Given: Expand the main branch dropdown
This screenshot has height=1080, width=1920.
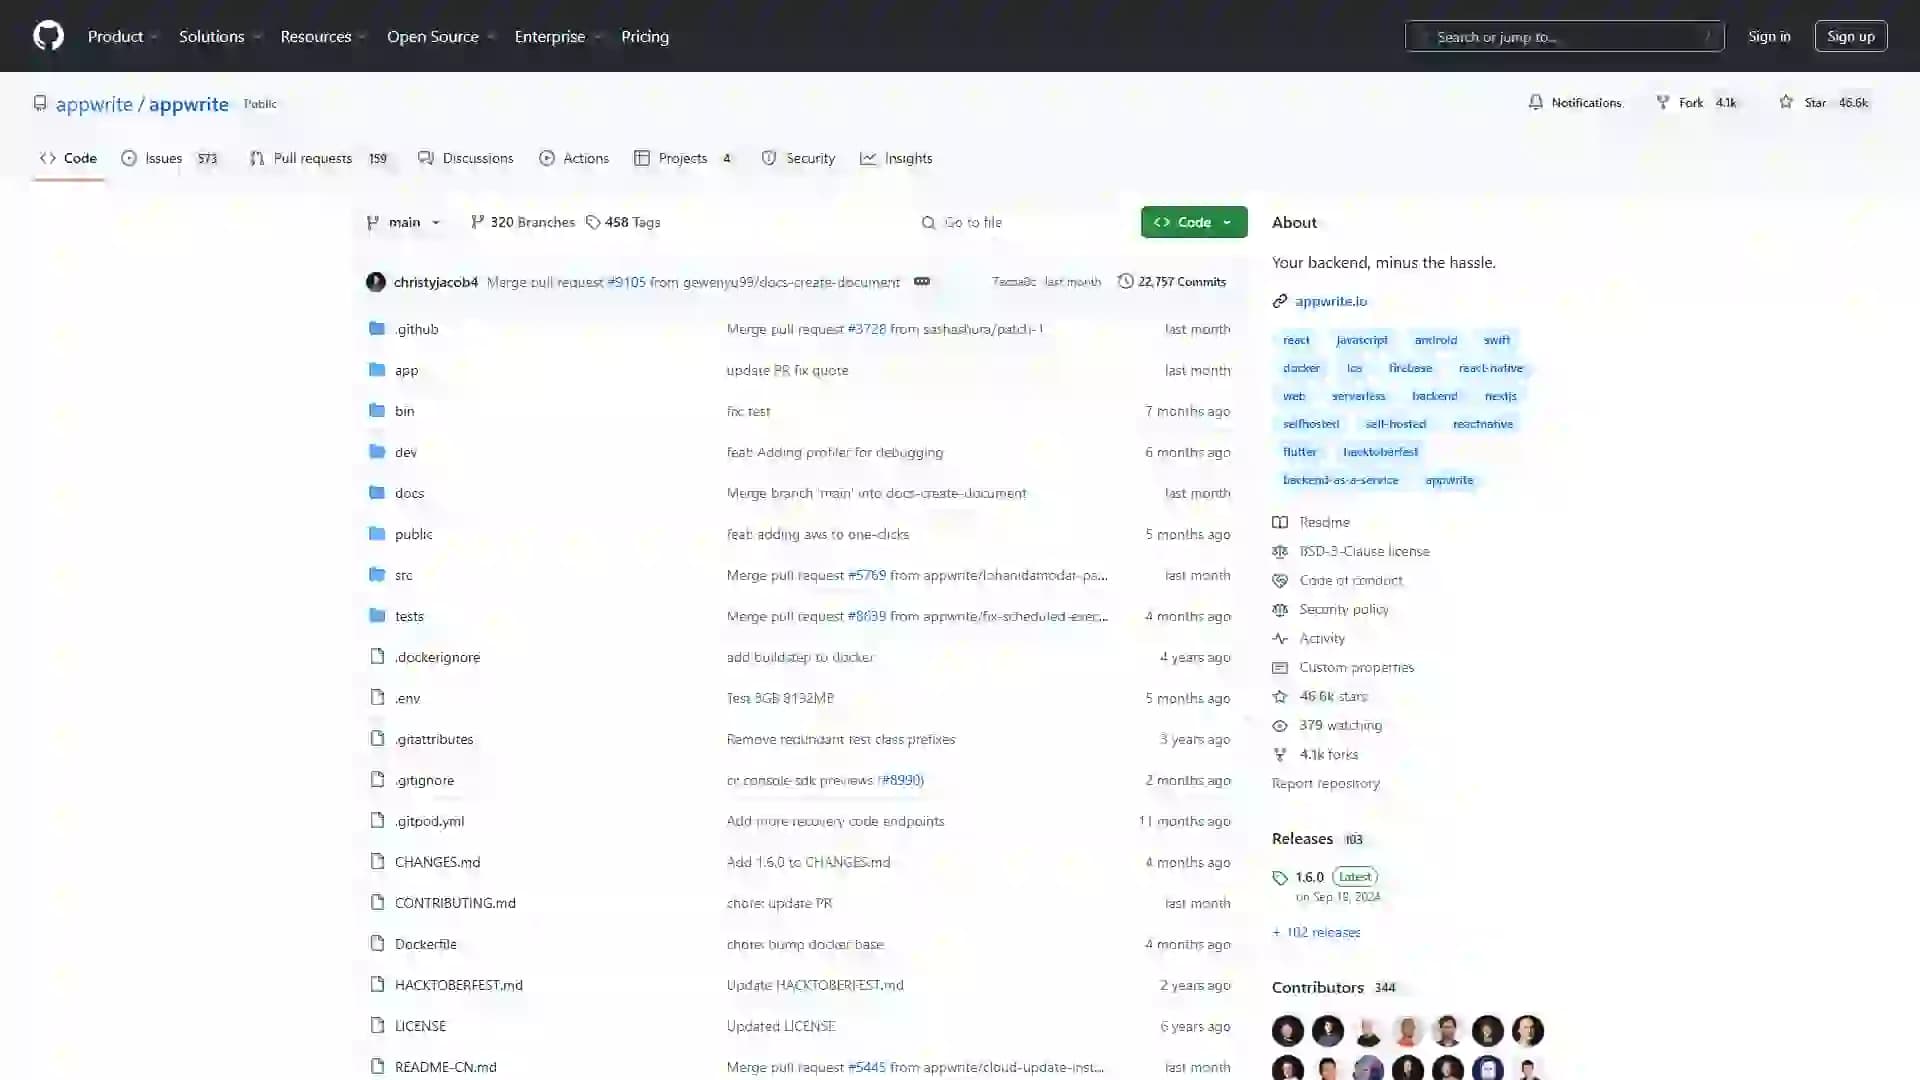Looking at the screenshot, I should [405, 222].
